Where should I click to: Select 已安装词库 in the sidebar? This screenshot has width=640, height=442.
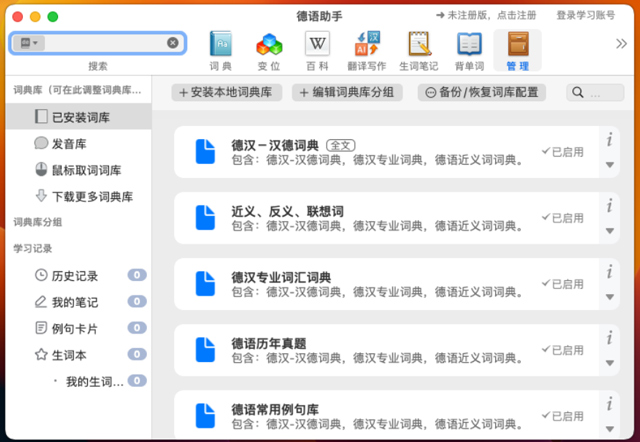(x=79, y=117)
